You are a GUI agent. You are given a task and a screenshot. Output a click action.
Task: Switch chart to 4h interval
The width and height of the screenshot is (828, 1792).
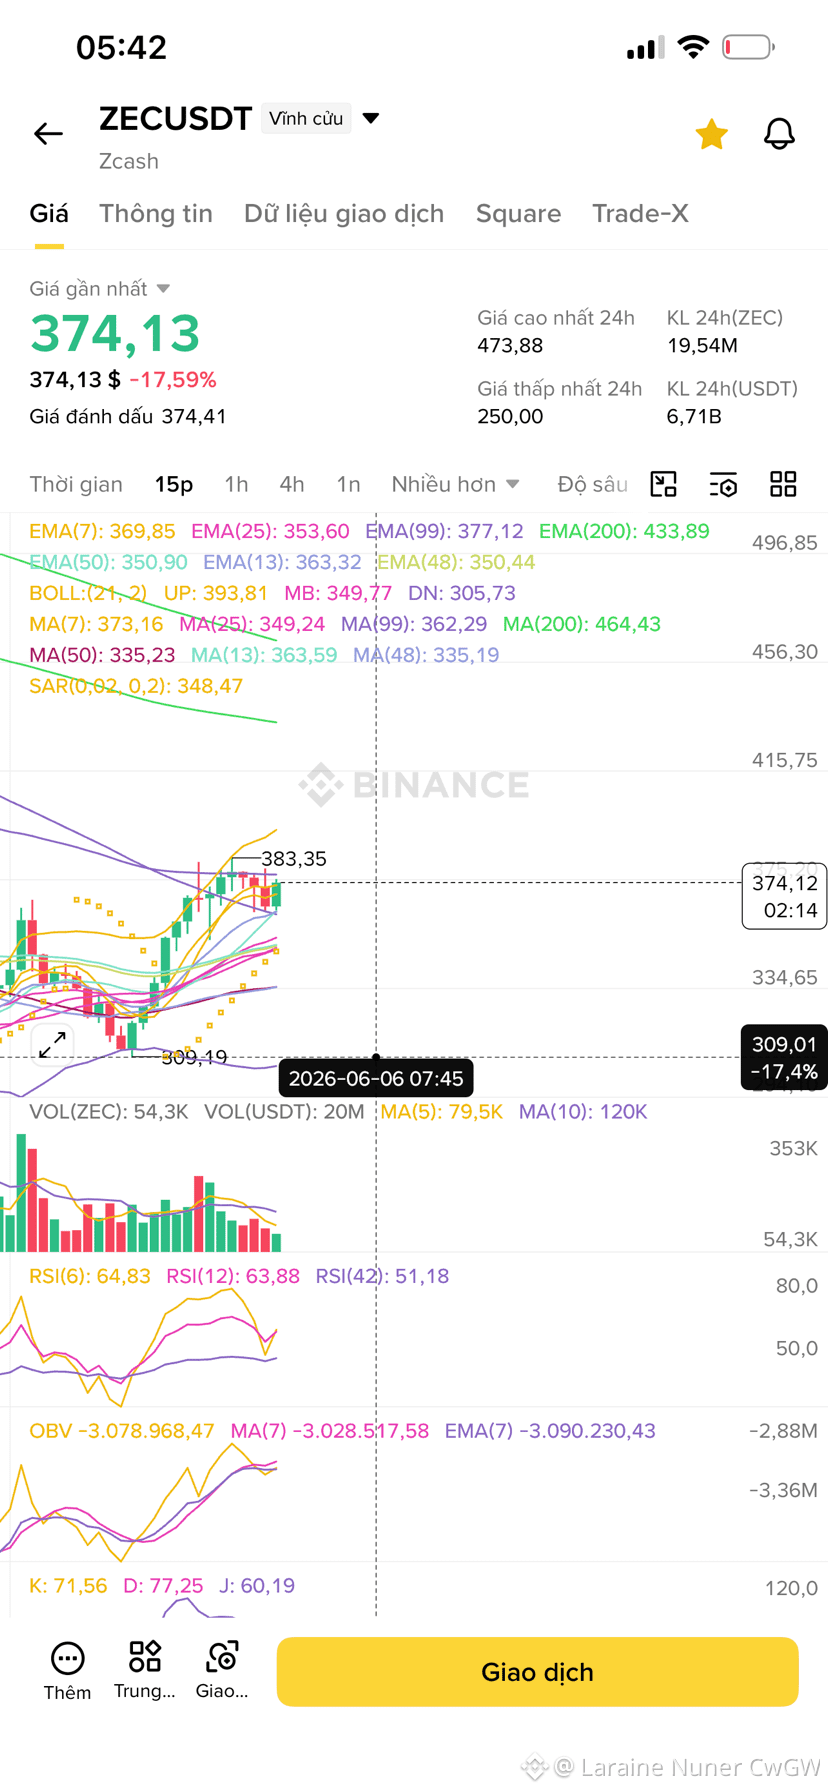[x=292, y=484]
